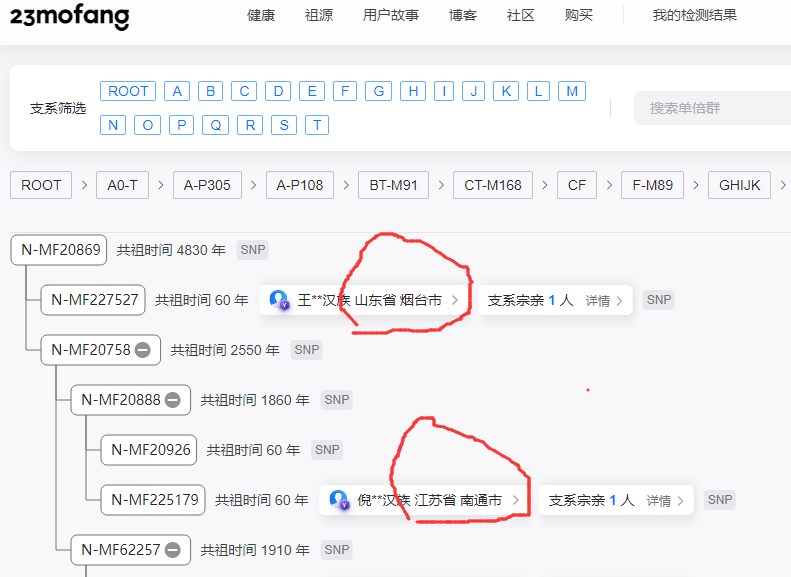Open 详情 for N-MF227527 支系宗亲
Image resolution: width=791 pixels, height=577 pixels.
click(x=604, y=301)
